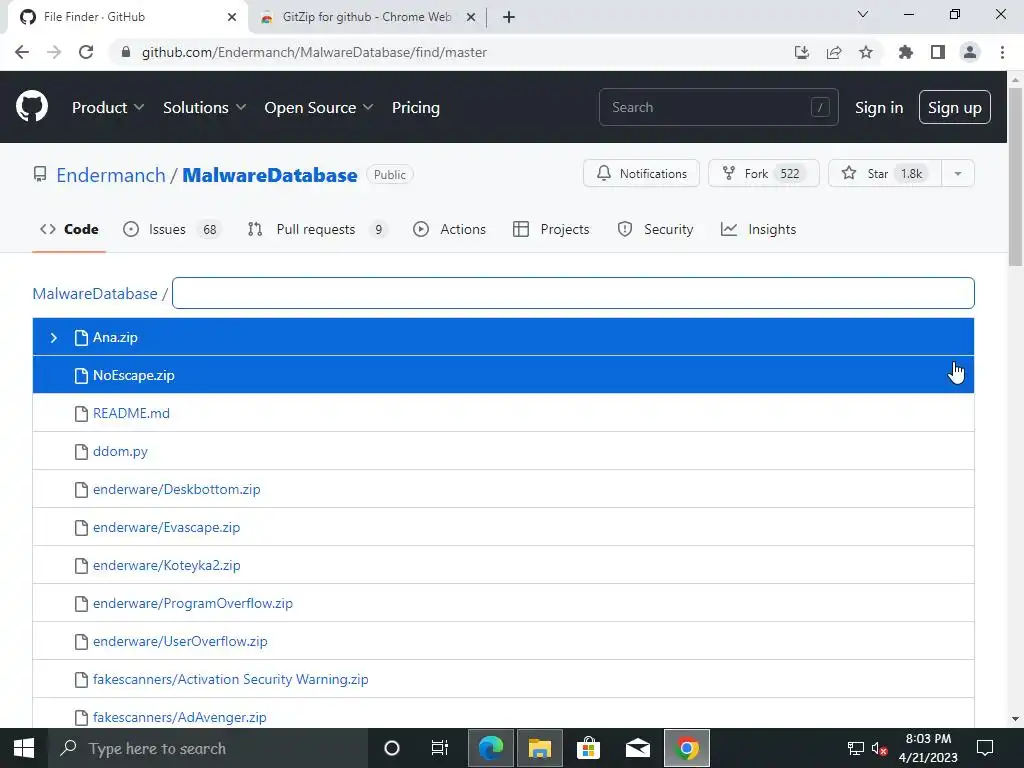Expand the Solutions menu
Viewport: 1024px width, 768px height.
pyautogui.click(x=204, y=108)
